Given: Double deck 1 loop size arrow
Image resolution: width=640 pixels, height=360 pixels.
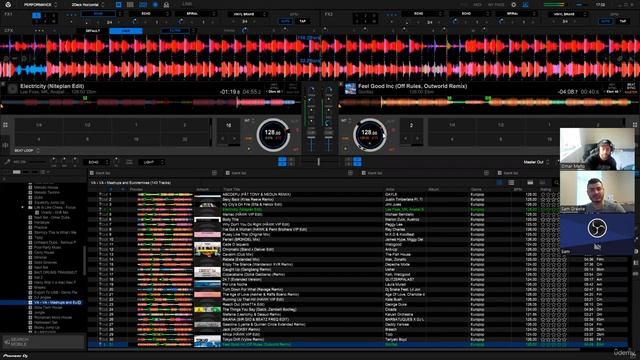Looking at the screenshot, I should [x=234, y=139].
